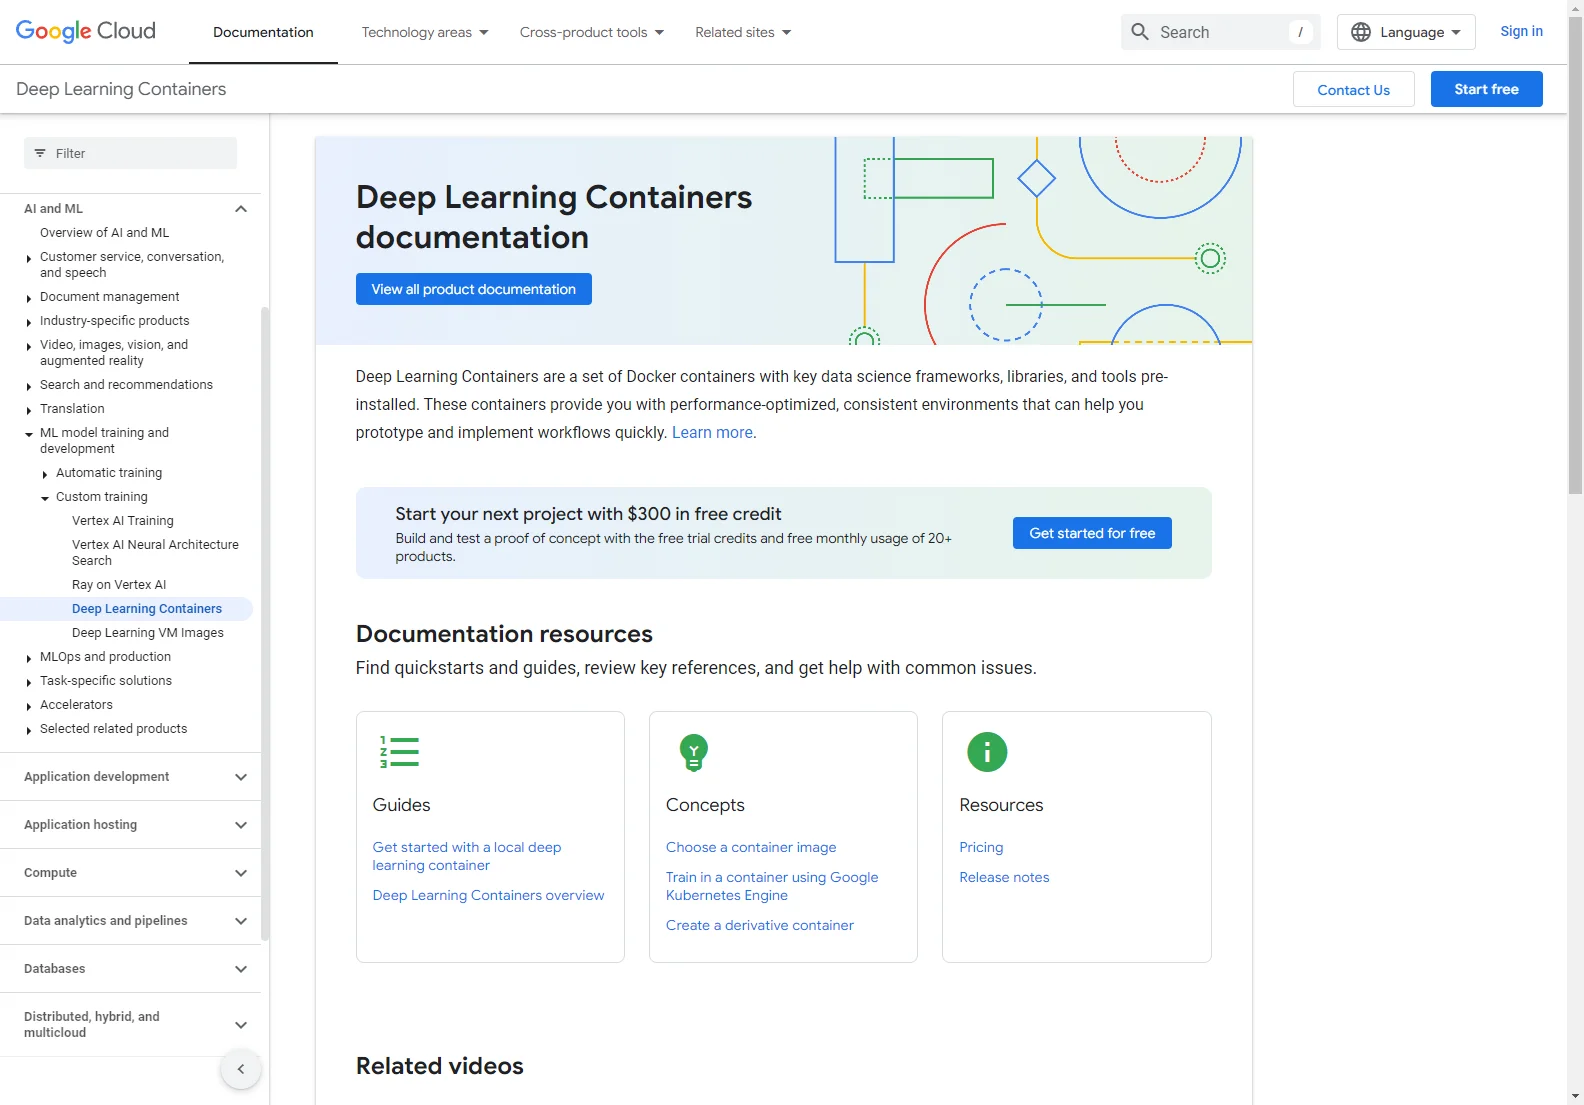Expand Industry-specific products arrow
The width and height of the screenshot is (1584, 1105).
(29, 322)
